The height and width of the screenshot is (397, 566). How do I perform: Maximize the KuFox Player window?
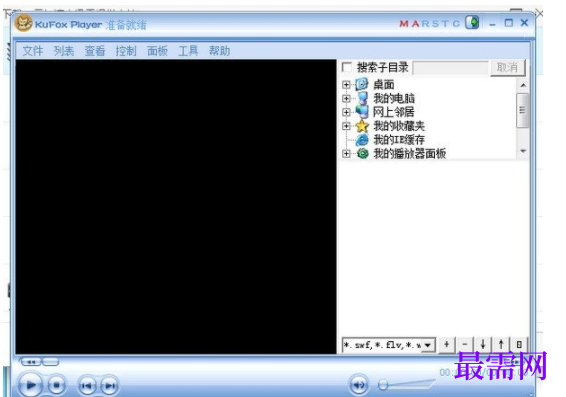509,23
